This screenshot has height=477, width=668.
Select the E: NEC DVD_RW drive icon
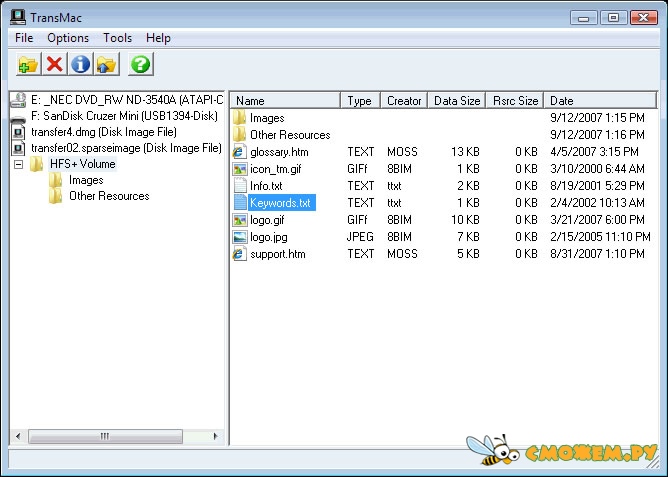(x=18, y=101)
